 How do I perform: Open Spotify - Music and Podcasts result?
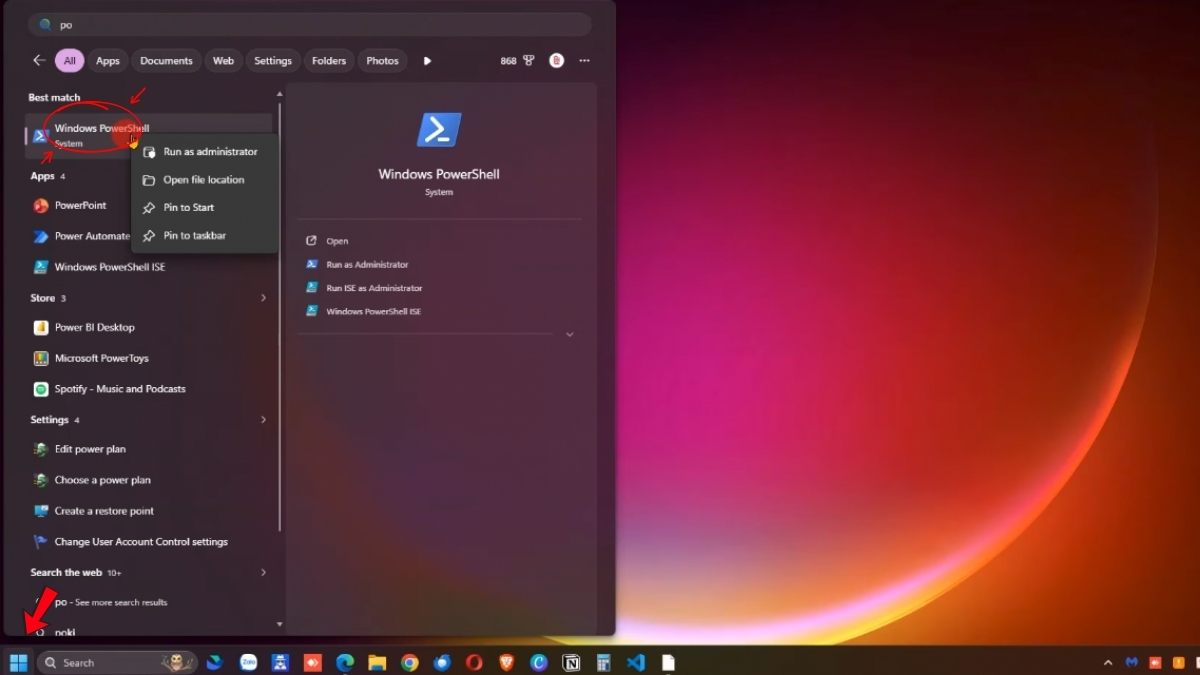(150, 389)
